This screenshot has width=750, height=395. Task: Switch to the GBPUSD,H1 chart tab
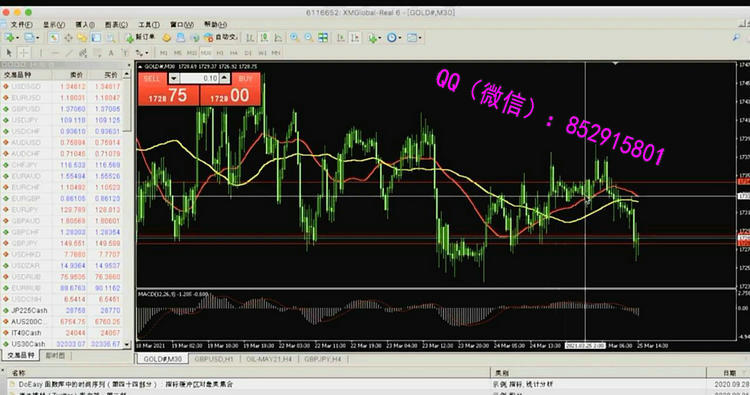(x=214, y=359)
